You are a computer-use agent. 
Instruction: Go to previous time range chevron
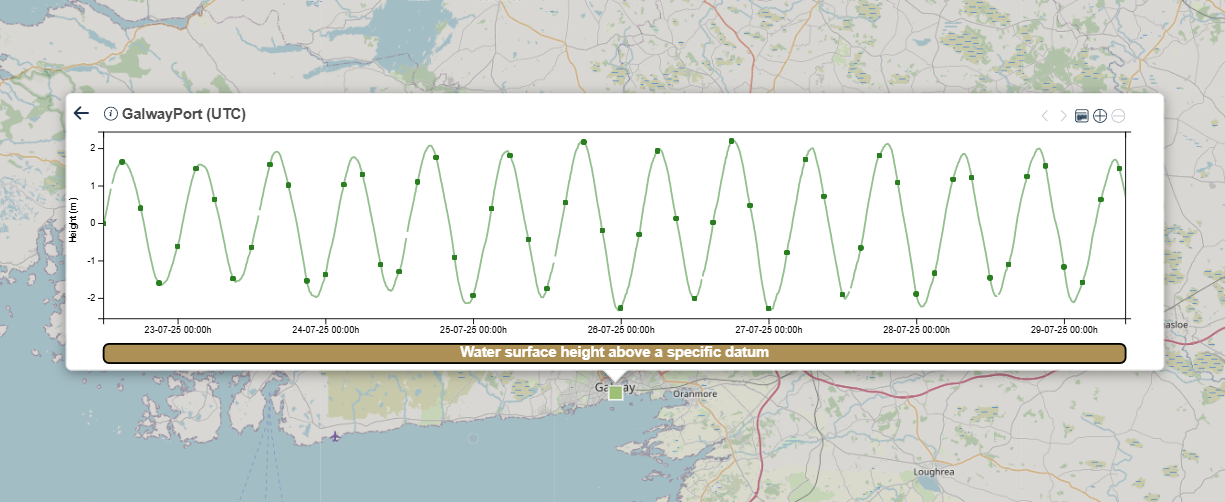[x=1045, y=116]
